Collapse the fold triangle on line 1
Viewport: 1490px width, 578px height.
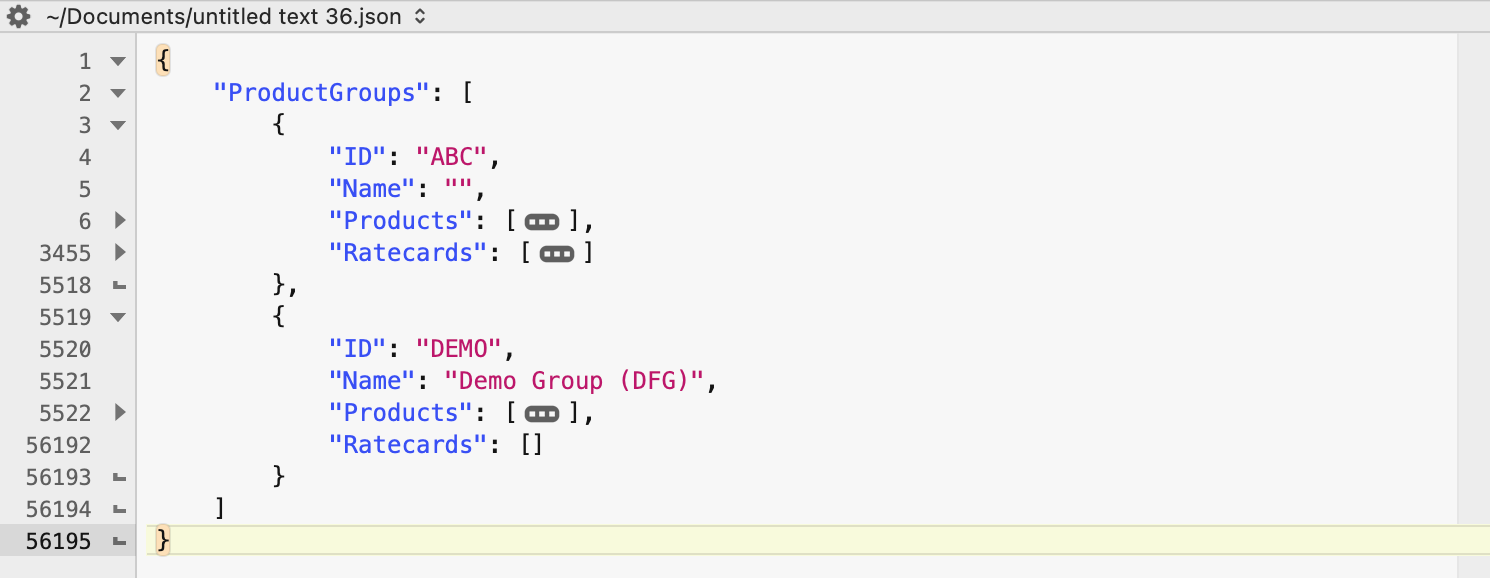click(118, 62)
